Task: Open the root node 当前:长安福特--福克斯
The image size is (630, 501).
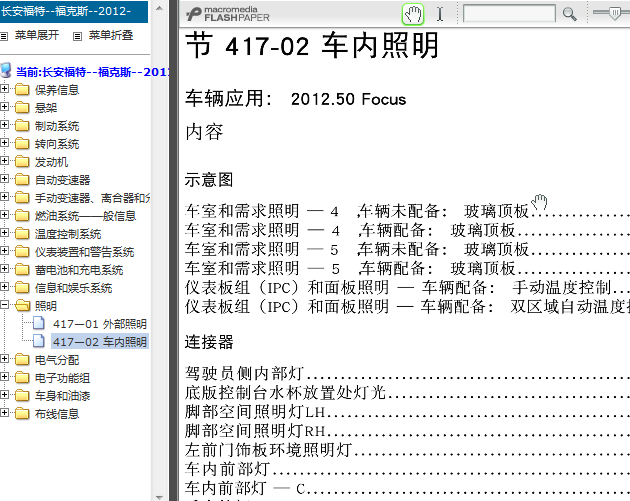Action: [x=92, y=72]
